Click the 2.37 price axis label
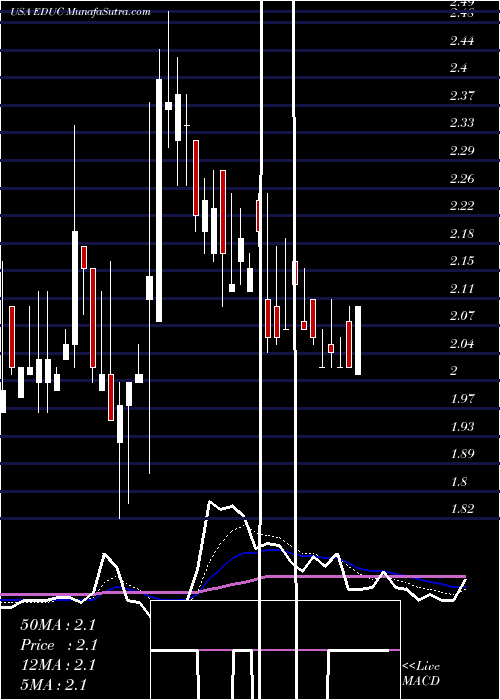 (462, 96)
